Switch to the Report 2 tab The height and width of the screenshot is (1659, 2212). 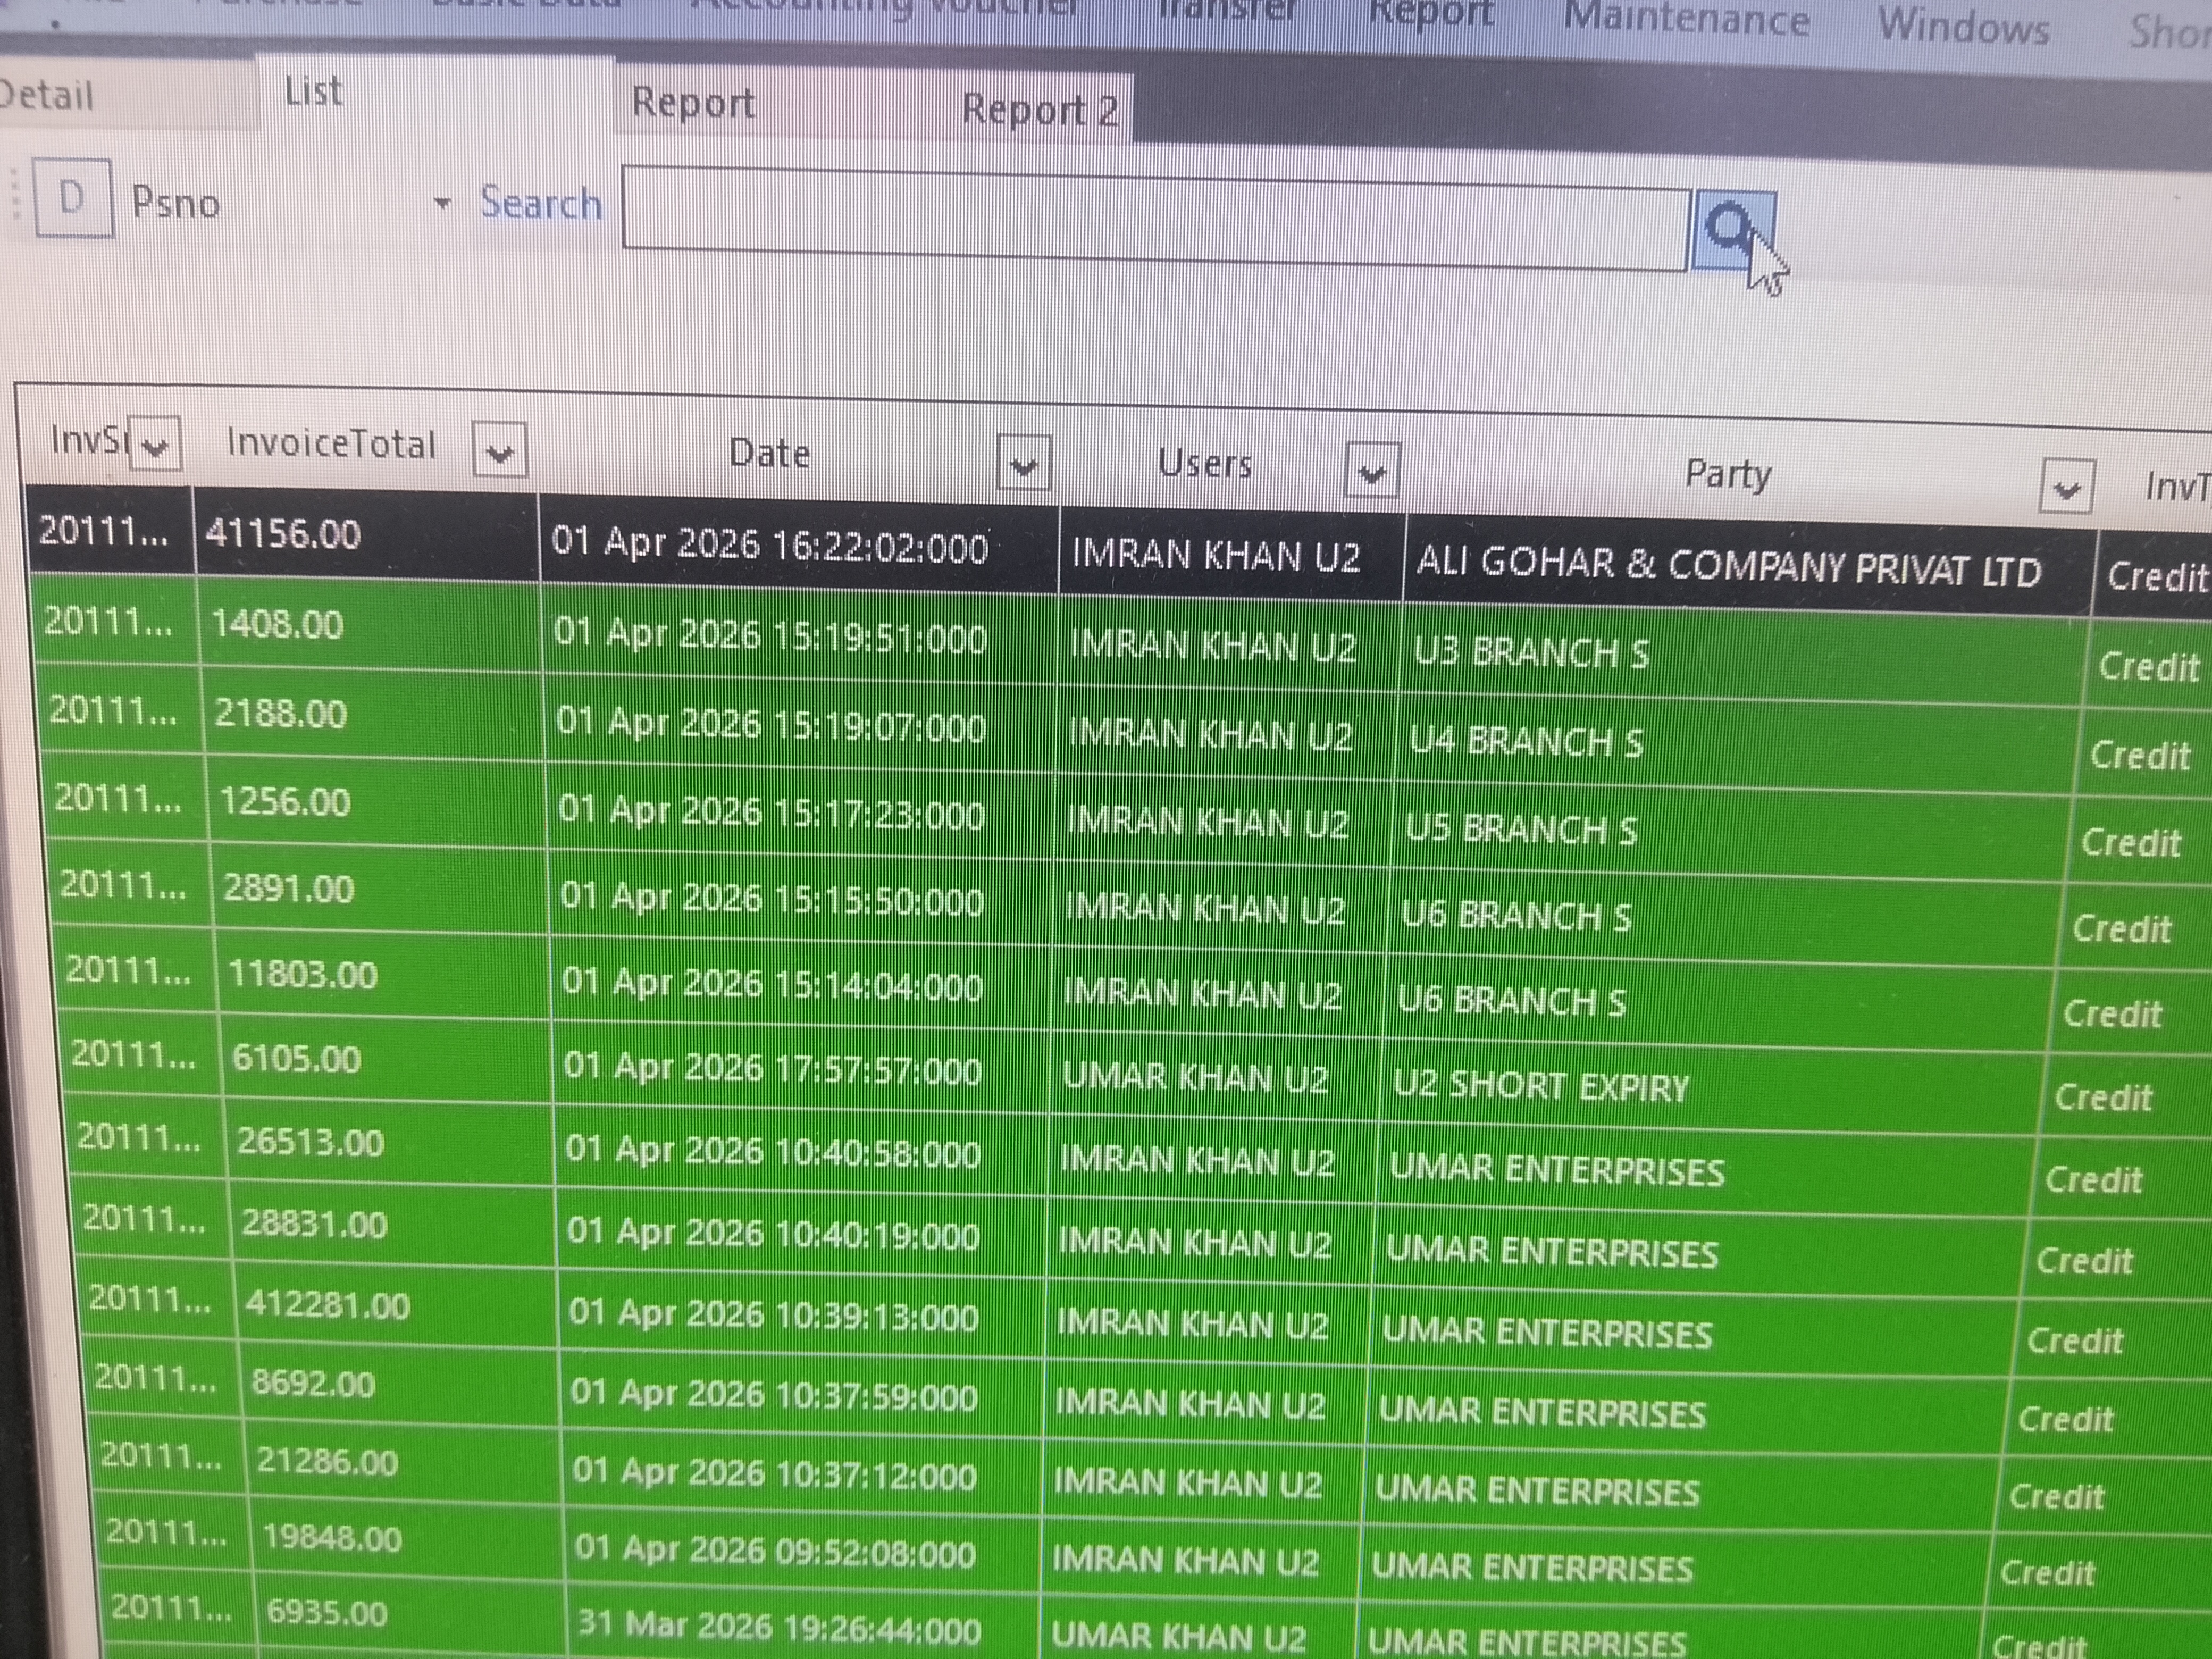(1040, 109)
